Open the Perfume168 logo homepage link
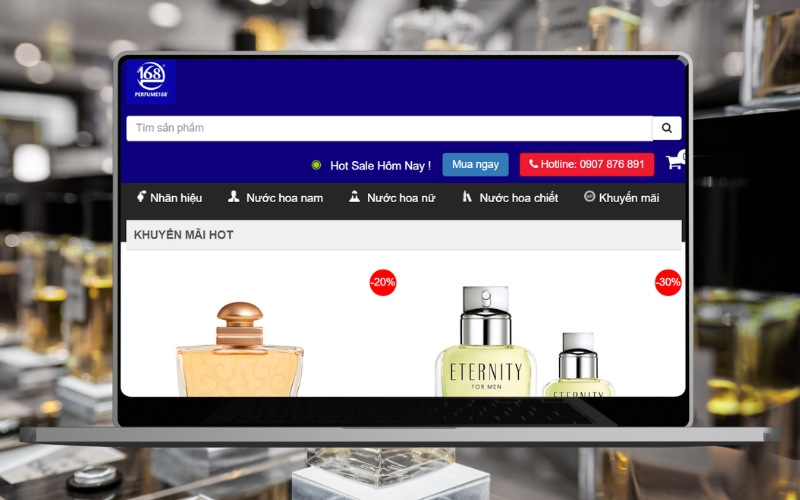Viewport: 800px width, 500px height. tap(151, 82)
